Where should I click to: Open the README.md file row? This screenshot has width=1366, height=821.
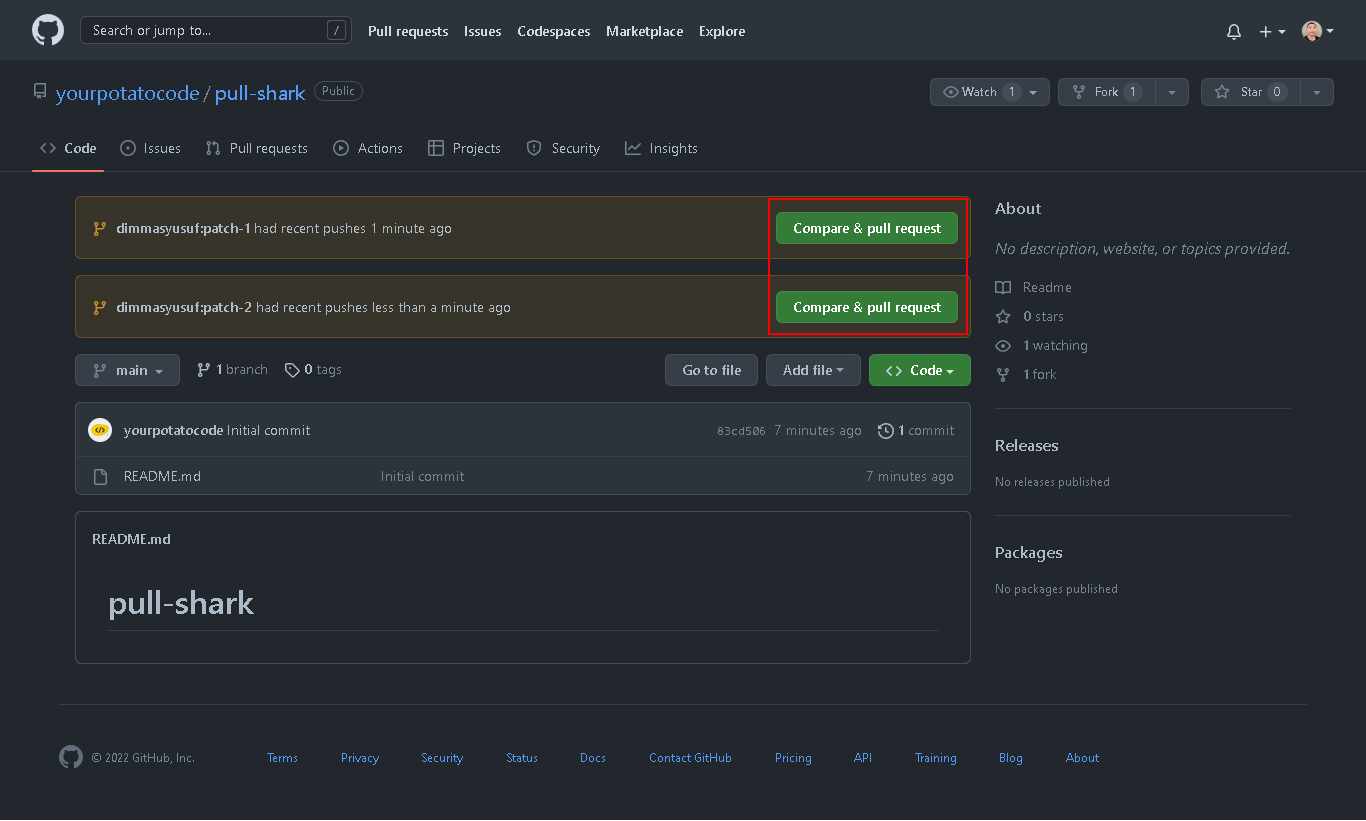coord(522,476)
